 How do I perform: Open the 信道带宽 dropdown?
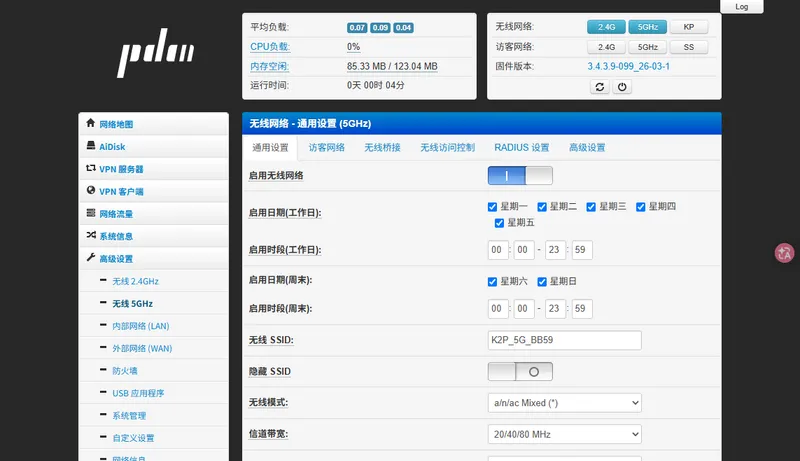564,434
